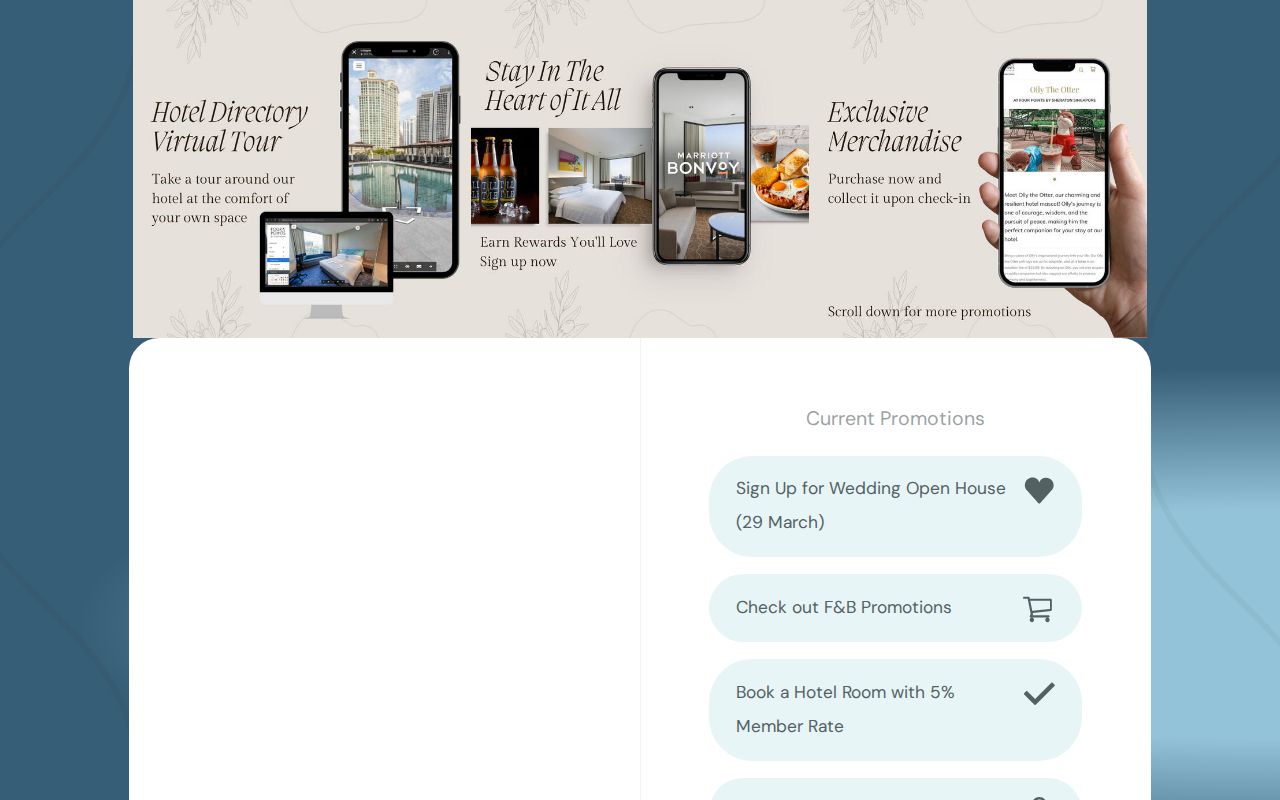
Task: Click the Hotel Directory Virtual Tour heading
Action: [230, 126]
